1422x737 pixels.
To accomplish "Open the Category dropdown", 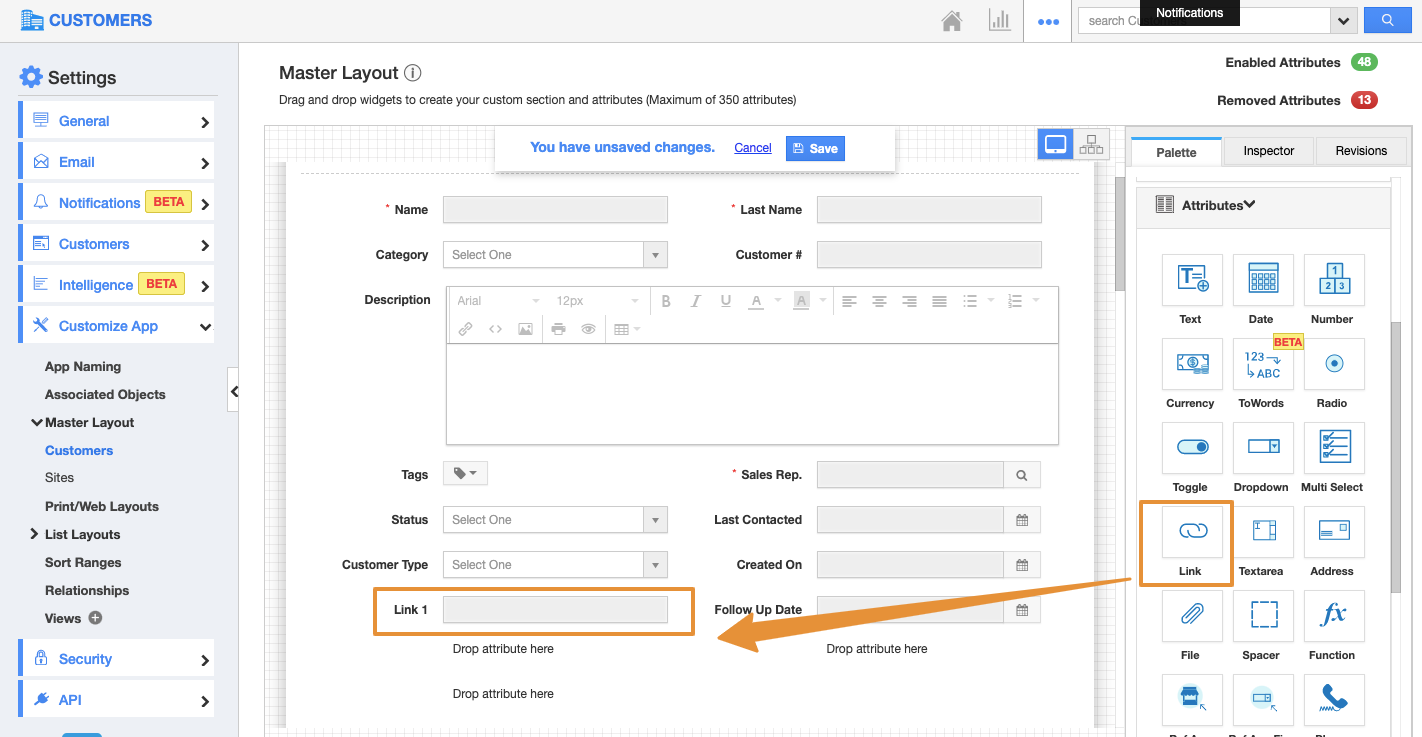I will pyautogui.click(x=555, y=255).
